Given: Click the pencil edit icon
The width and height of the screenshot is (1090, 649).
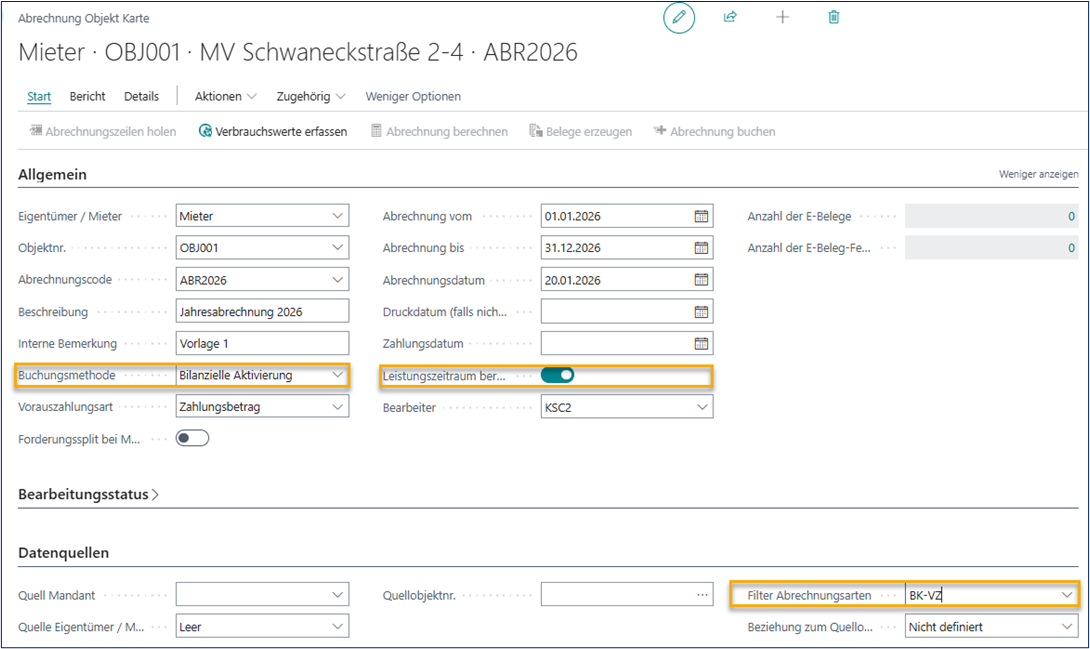Looking at the screenshot, I should pyautogui.click(x=679, y=17).
